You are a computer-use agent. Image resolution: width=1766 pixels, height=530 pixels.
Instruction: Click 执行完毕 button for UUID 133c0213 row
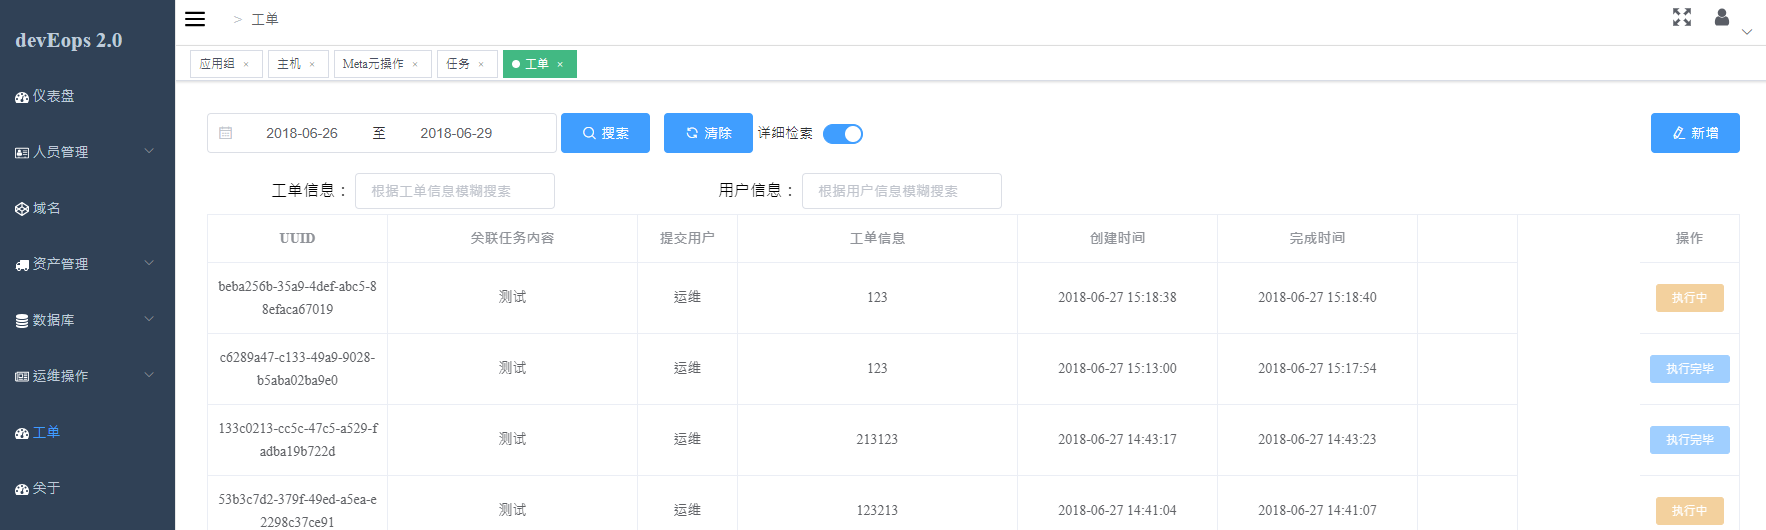pyautogui.click(x=1690, y=440)
